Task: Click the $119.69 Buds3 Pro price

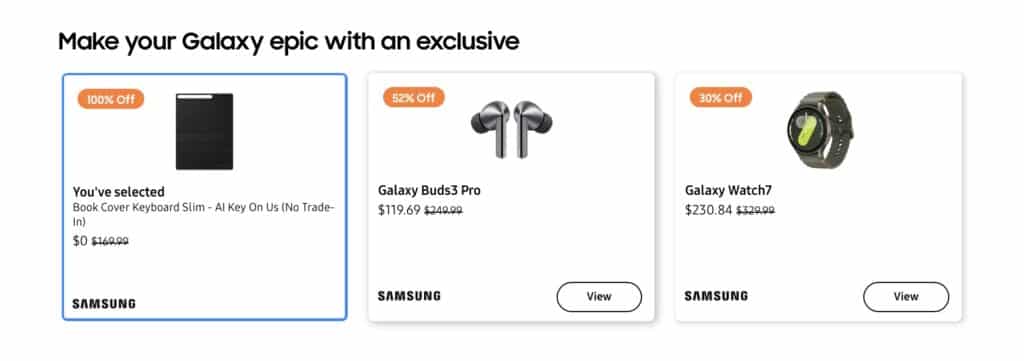Action: point(399,210)
